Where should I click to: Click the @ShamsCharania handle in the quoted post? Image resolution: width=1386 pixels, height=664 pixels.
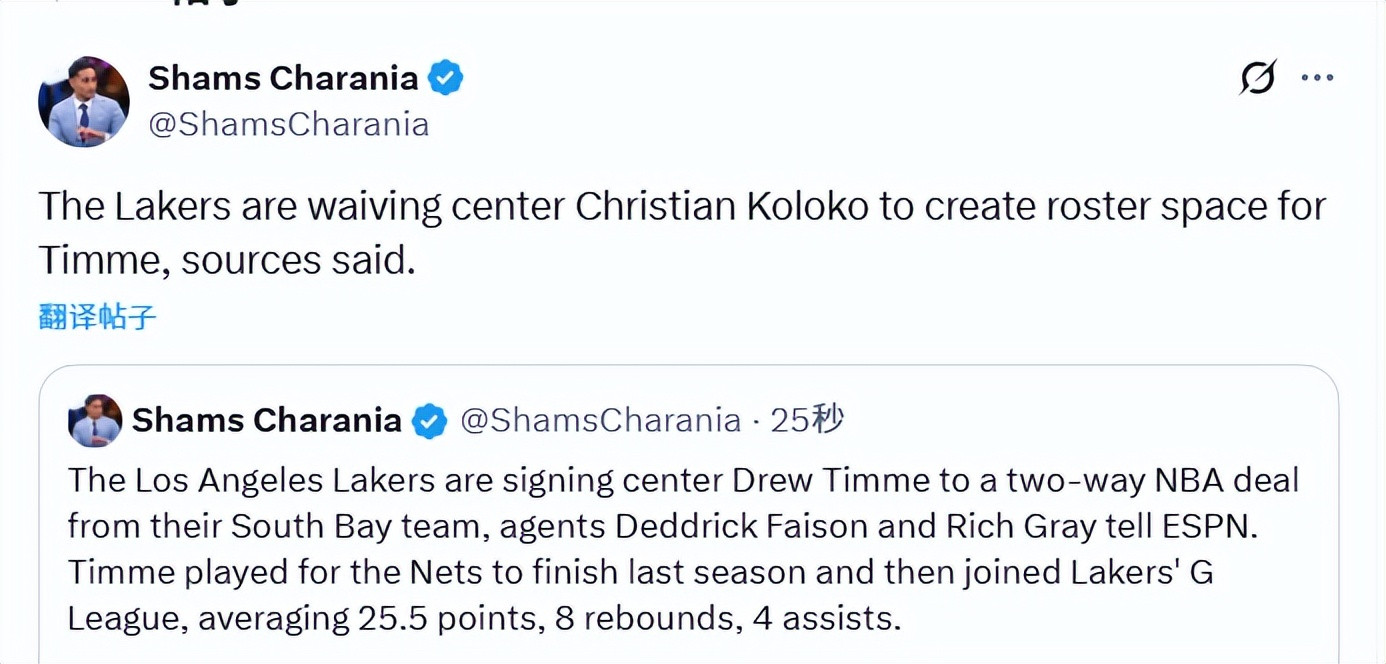tap(600, 421)
